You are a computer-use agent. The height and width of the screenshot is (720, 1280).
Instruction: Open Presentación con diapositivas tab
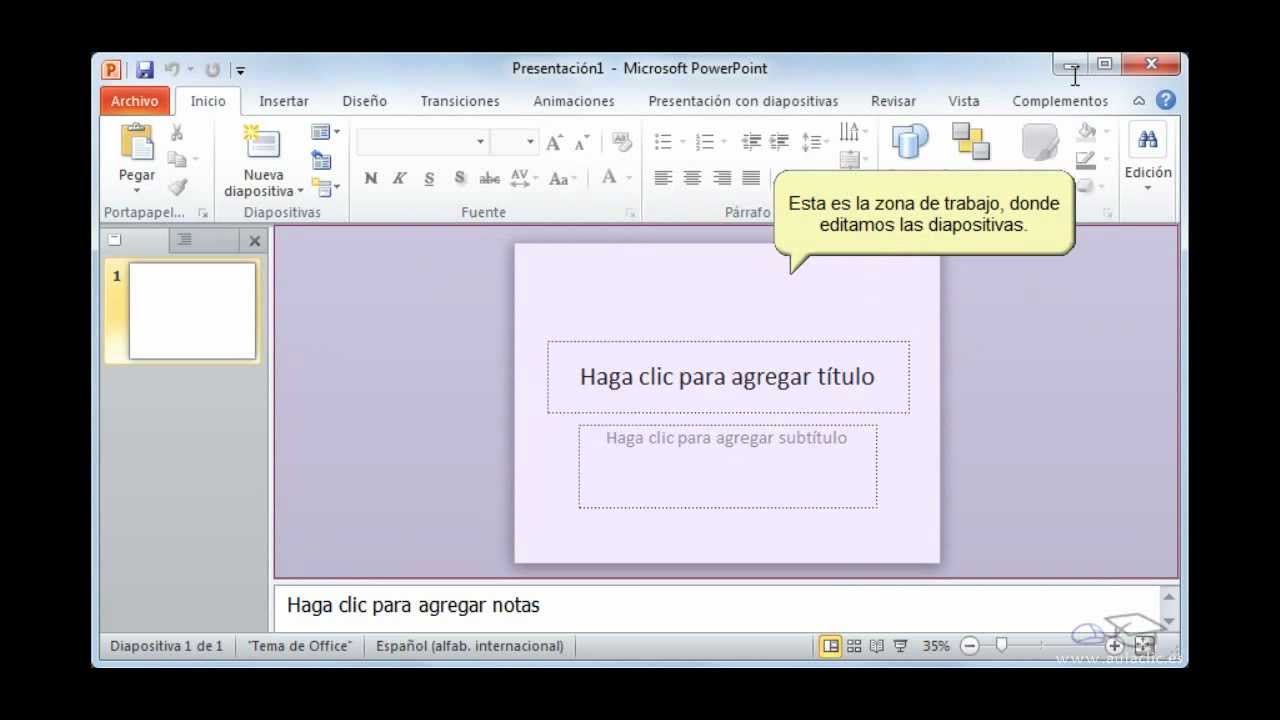743,101
